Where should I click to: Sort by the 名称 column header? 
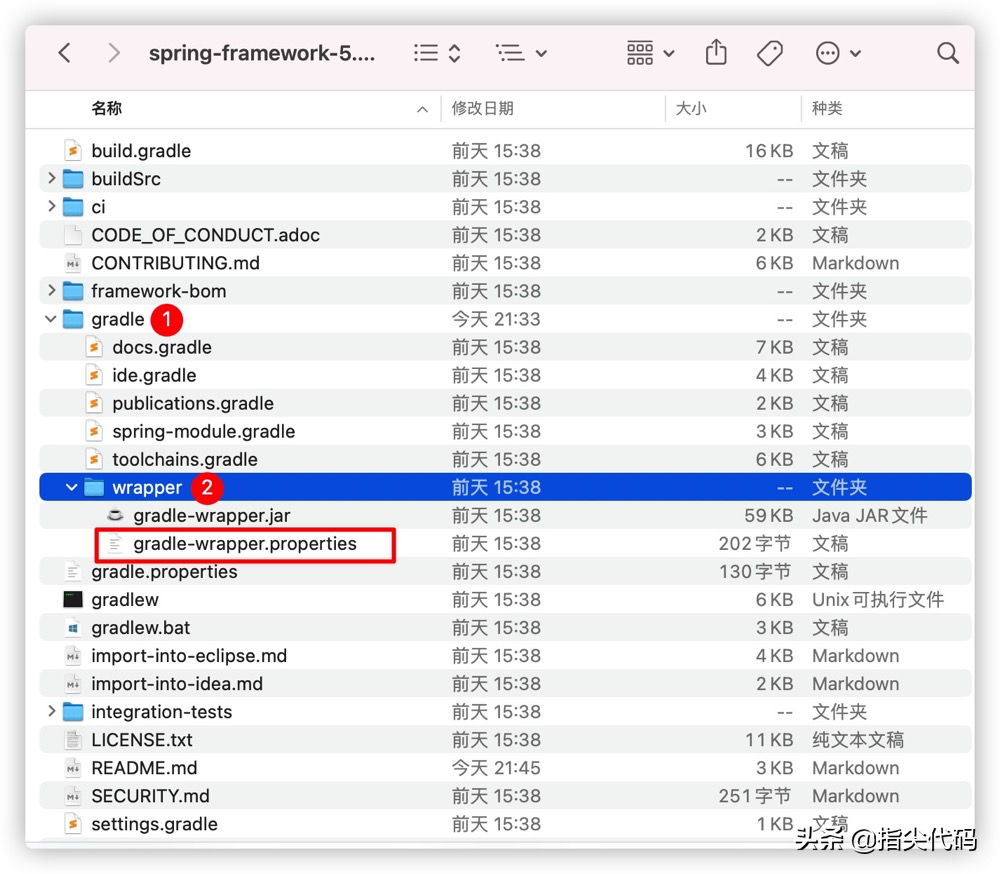[106, 108]
